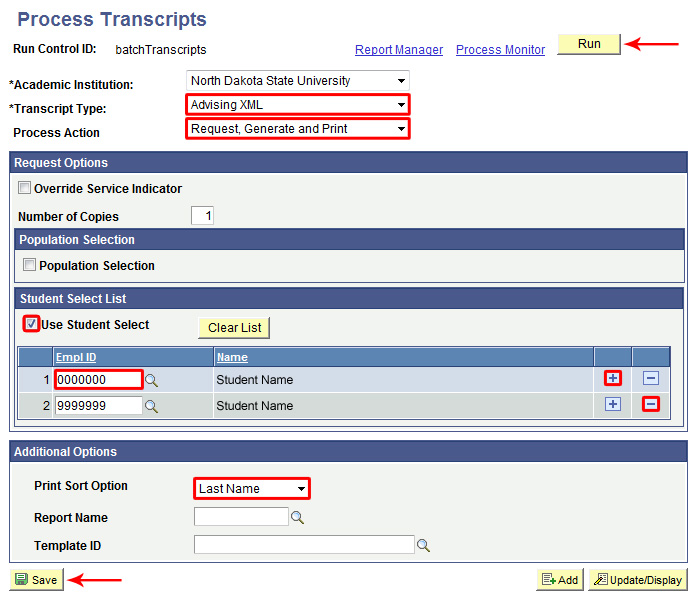
Task: Add row using plus icon in row 2
Action: 613,404
